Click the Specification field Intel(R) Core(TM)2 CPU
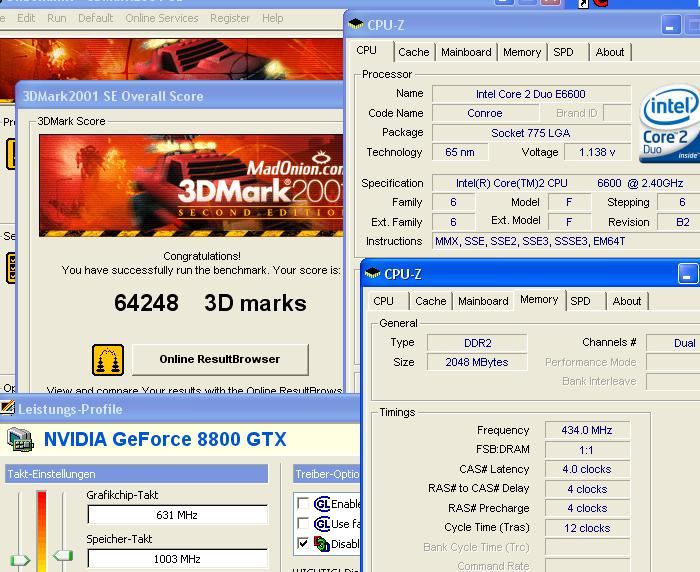Screen dimensions: 700x572 point(566,184)
